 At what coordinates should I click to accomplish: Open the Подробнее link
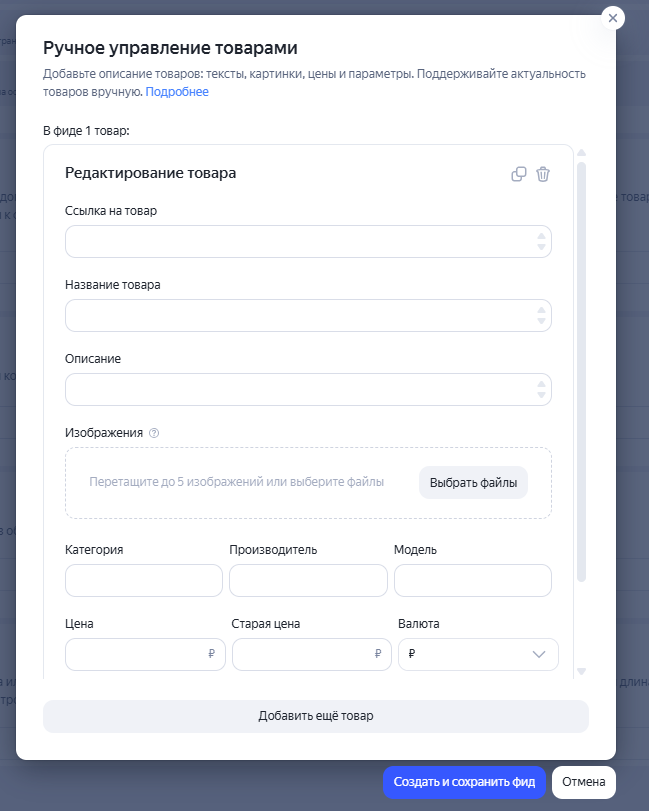coord(177,92)
